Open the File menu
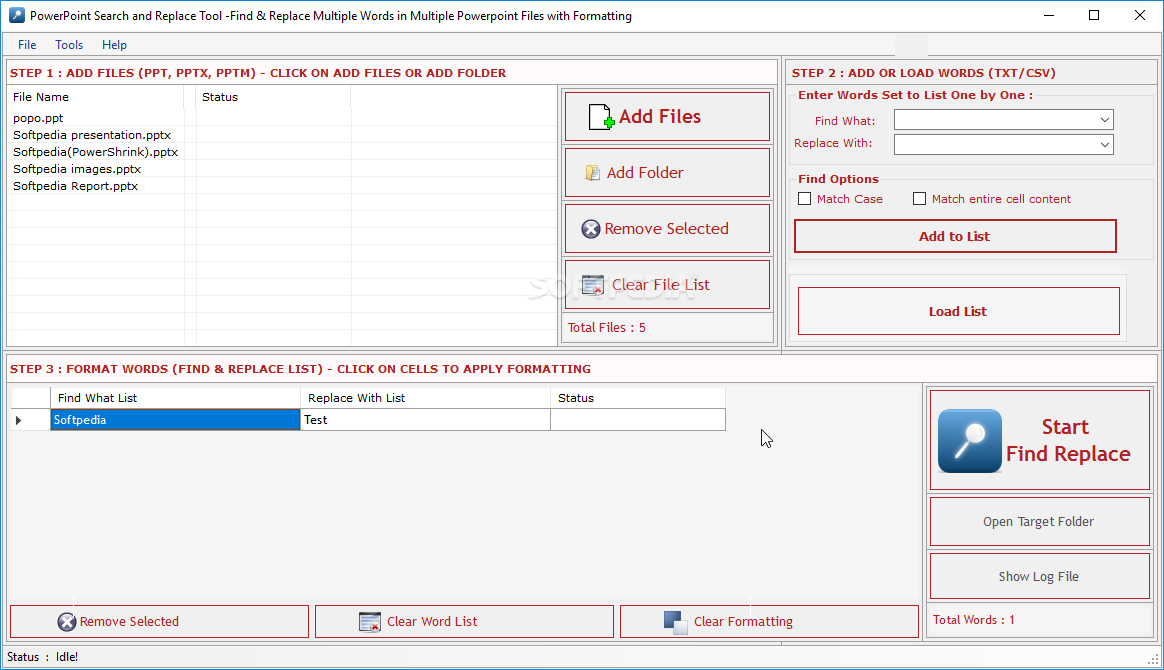Screen dimensions: 1164x670 [27, 45]
